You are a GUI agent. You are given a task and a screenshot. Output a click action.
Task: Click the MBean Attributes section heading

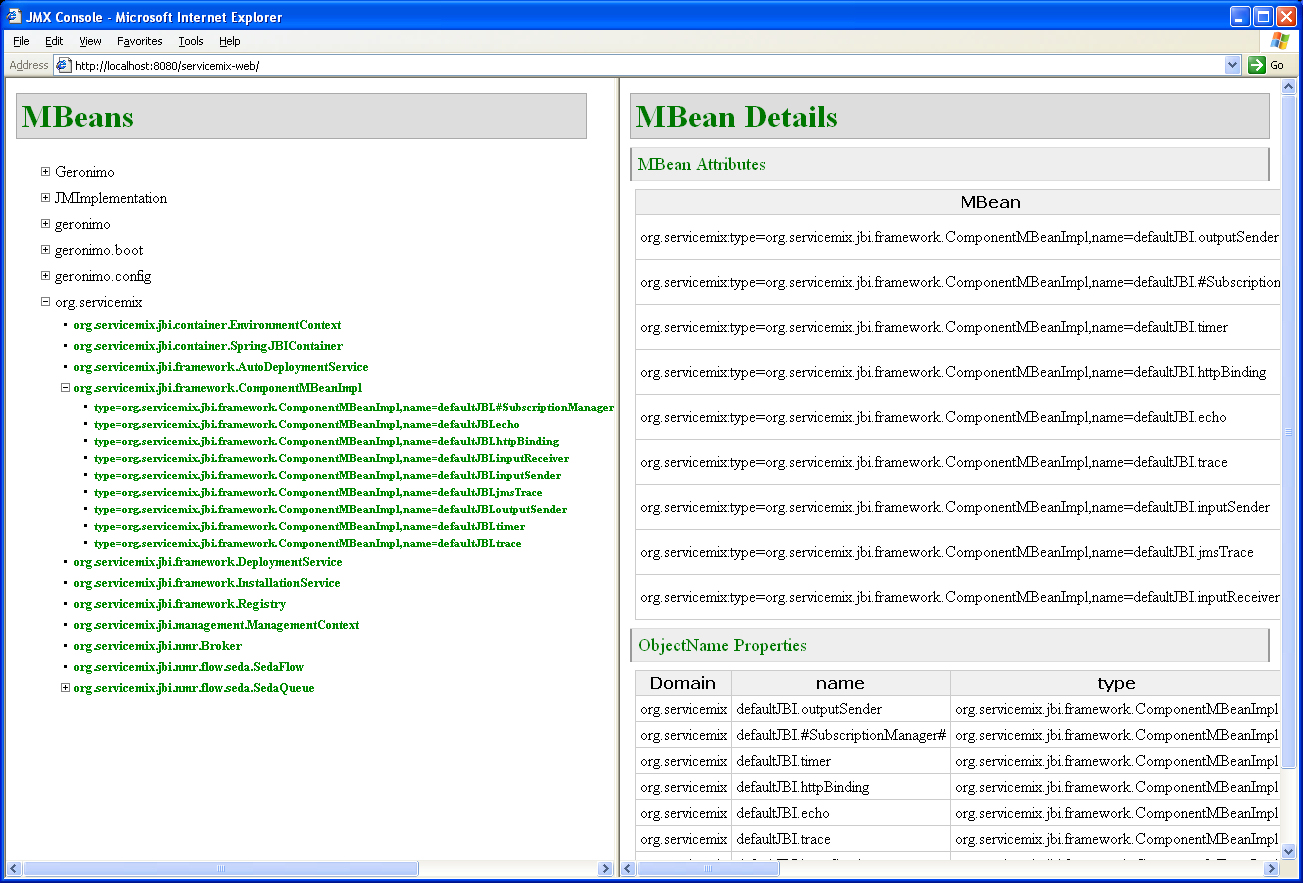click(x=950, y=164)
